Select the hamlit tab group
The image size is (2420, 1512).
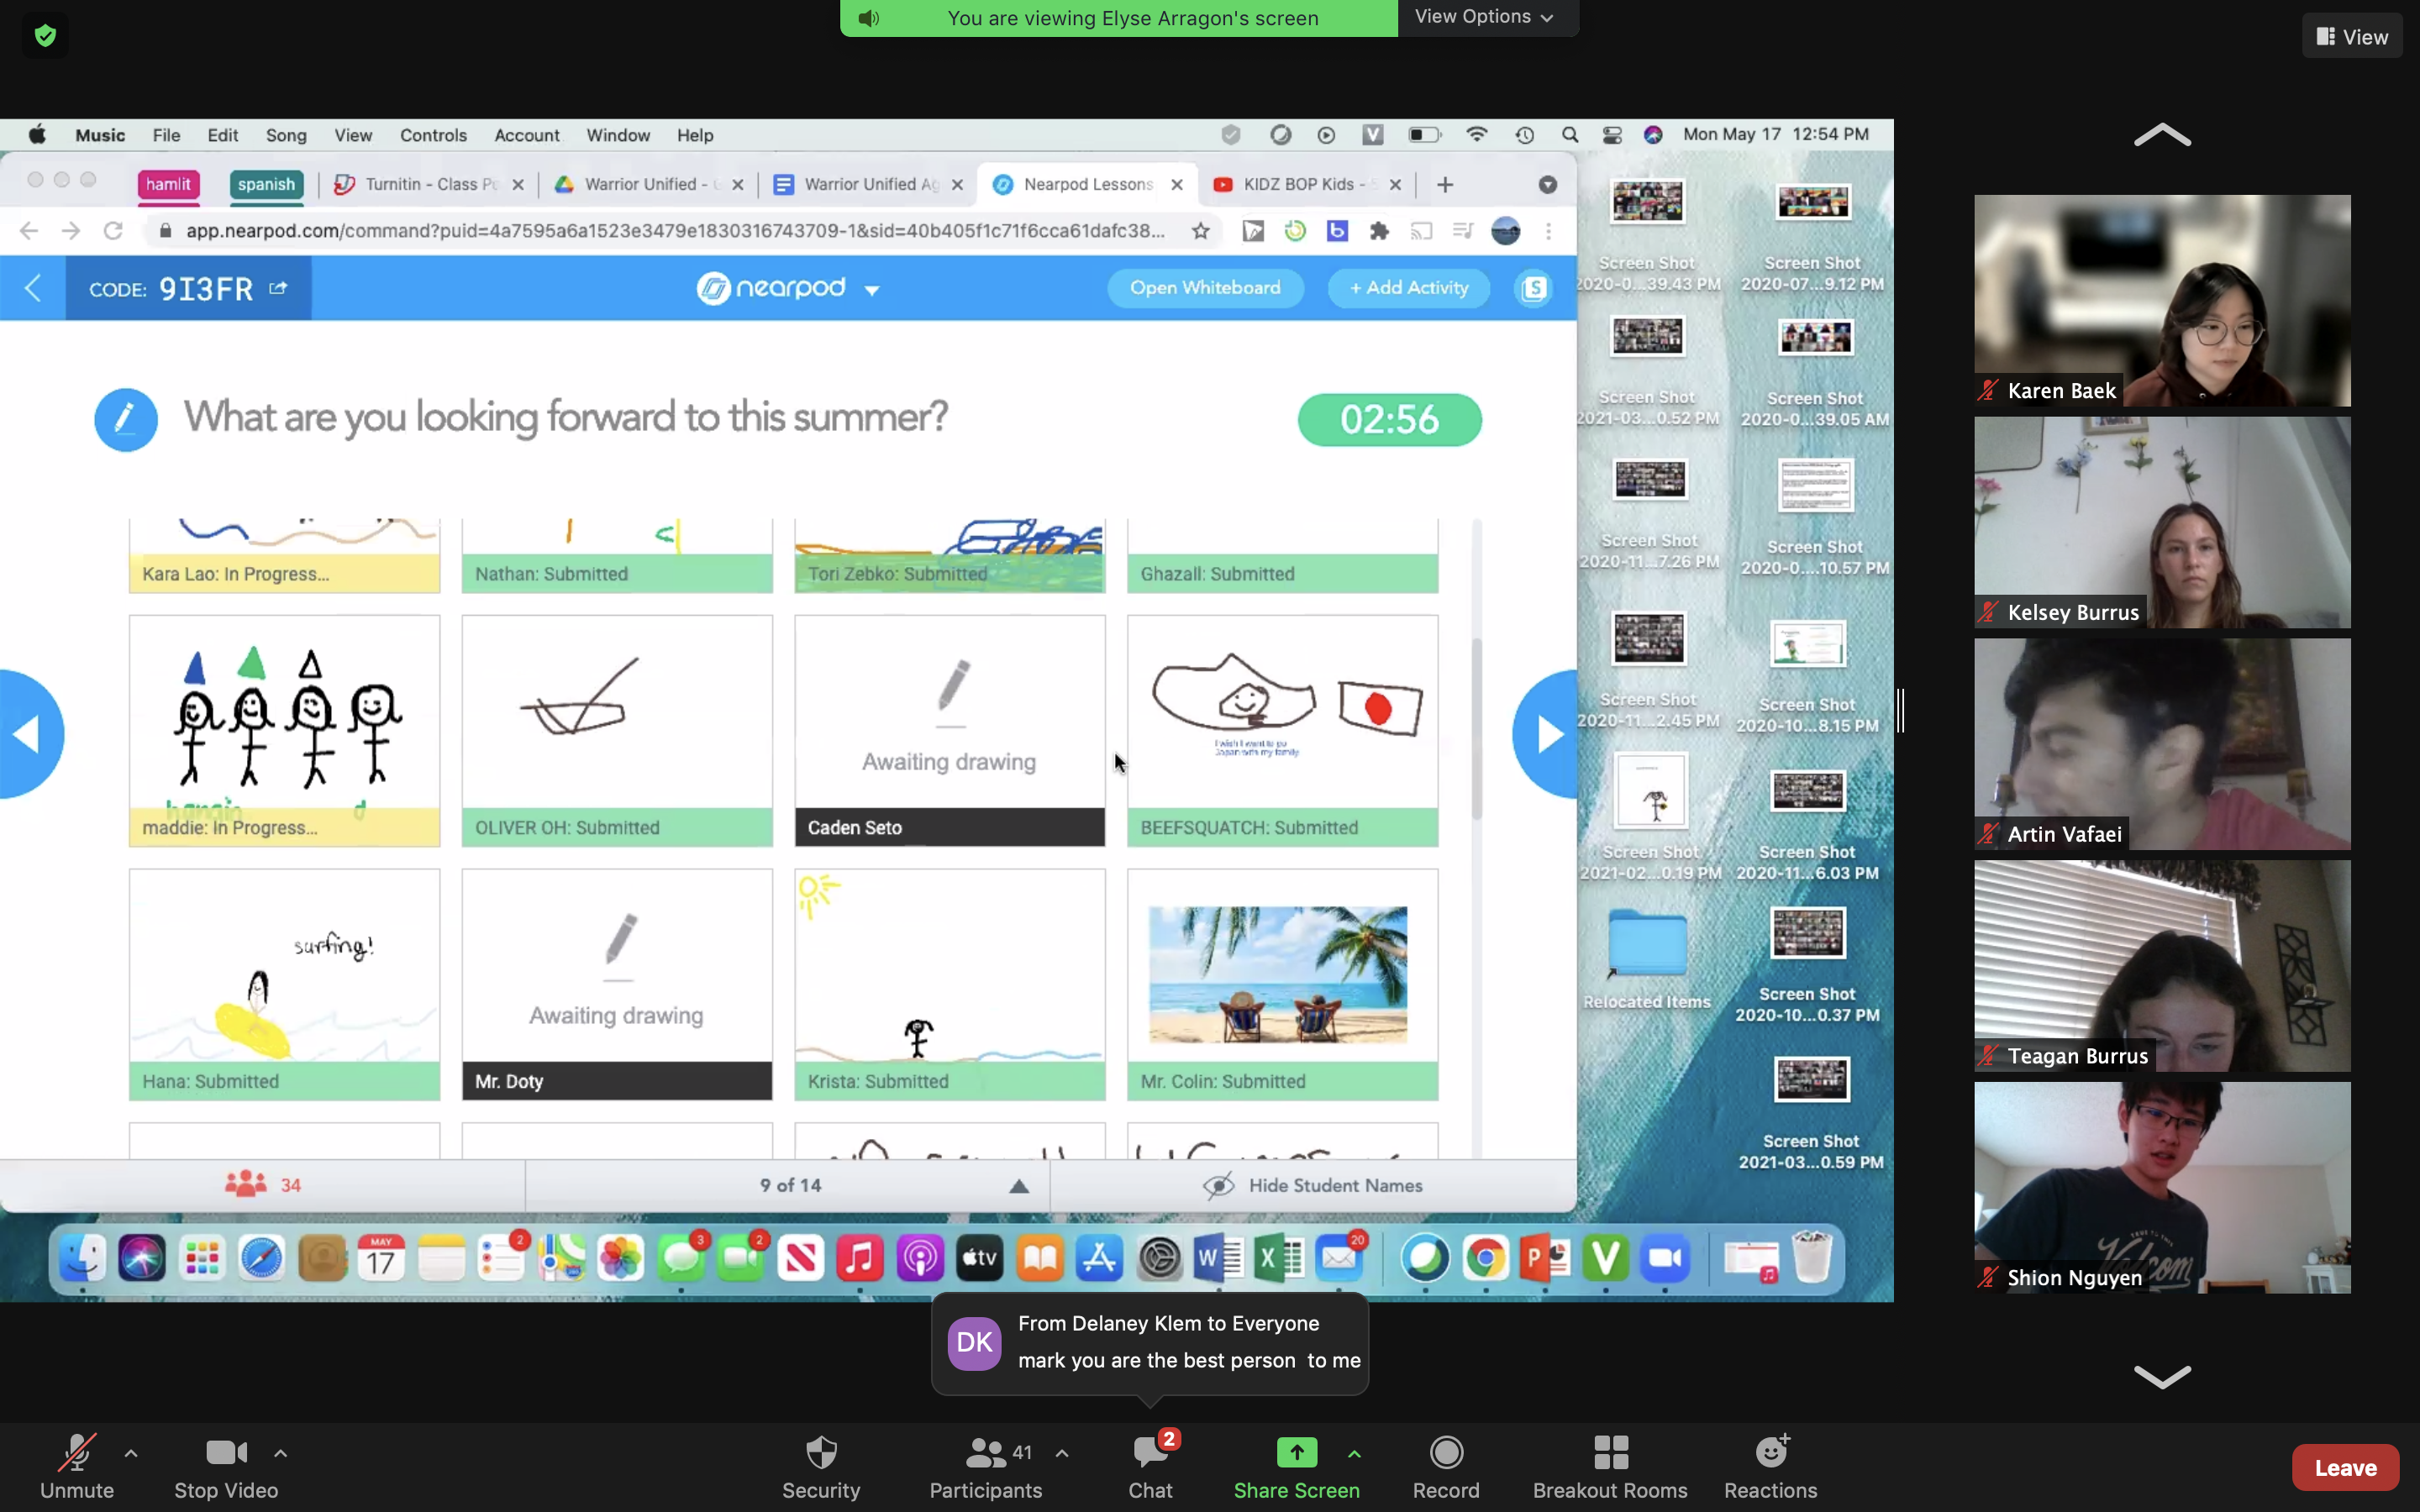tap(168, 185)
